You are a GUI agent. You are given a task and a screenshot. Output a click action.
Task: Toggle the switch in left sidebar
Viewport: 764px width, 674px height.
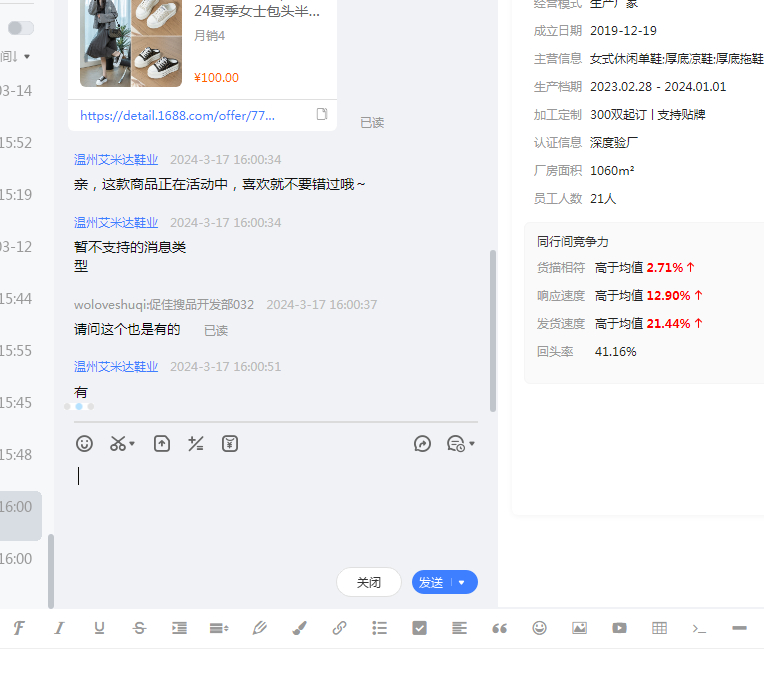pyautogui.click(x=21, y=28)
